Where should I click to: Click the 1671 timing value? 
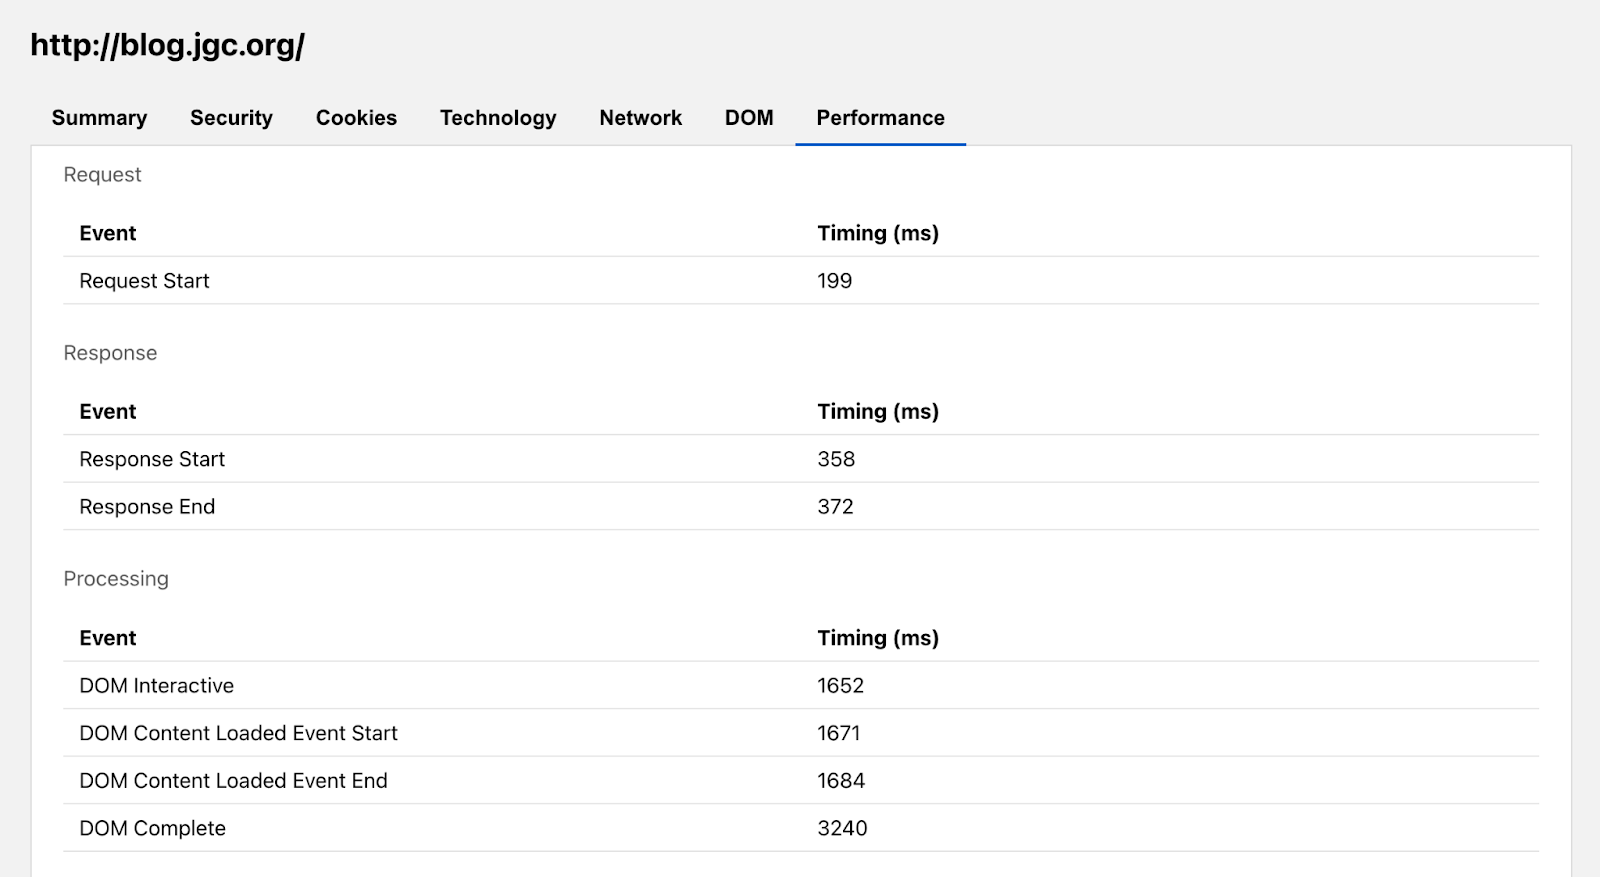(x=838, y=733)
